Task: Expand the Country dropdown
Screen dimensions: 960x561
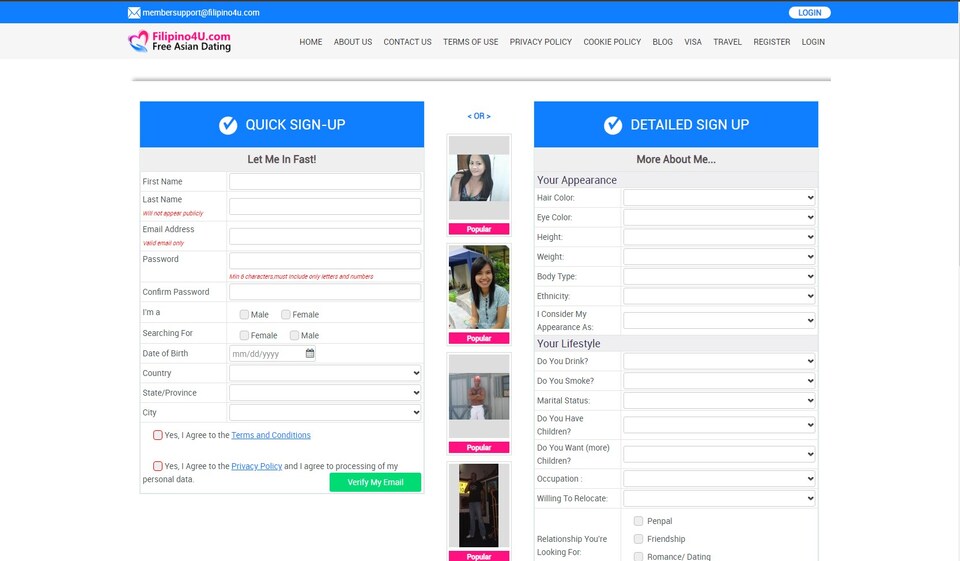Action: pyautogui.click(x=325, y=373)
